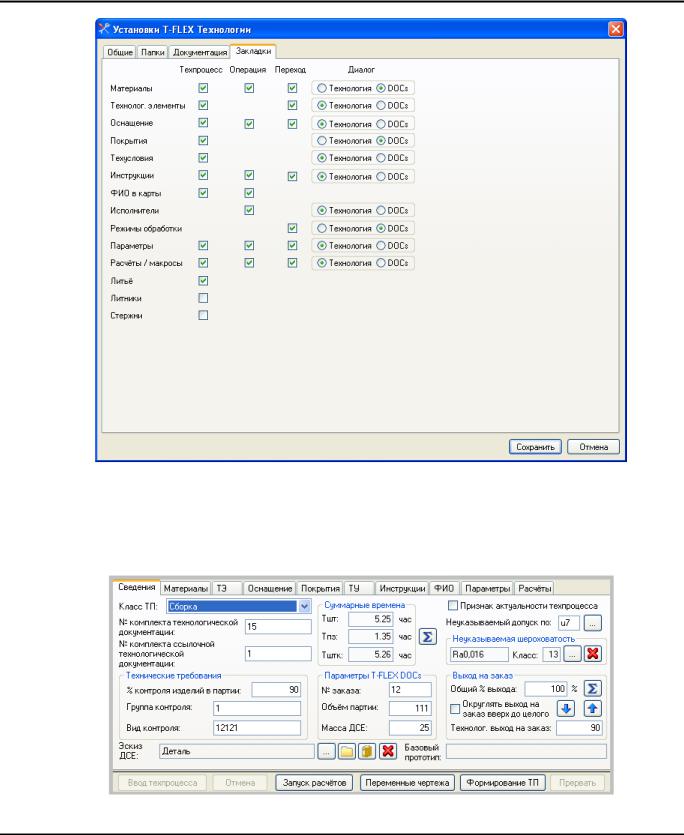This screenshot has height=835, width=684.
Task: Enable the Стержни checkbox
Action: coord(203,315)
